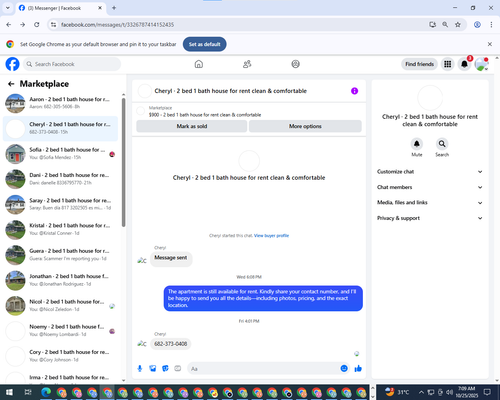Open Chrome profile icon
This screenshot has width=500, height=400.
click(477, 25)
